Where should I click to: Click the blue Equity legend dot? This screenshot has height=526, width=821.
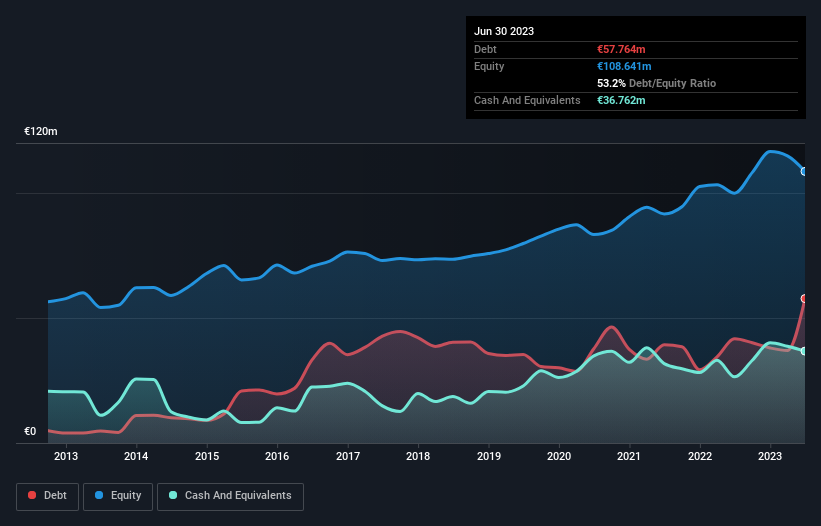(x=99, y=495)
